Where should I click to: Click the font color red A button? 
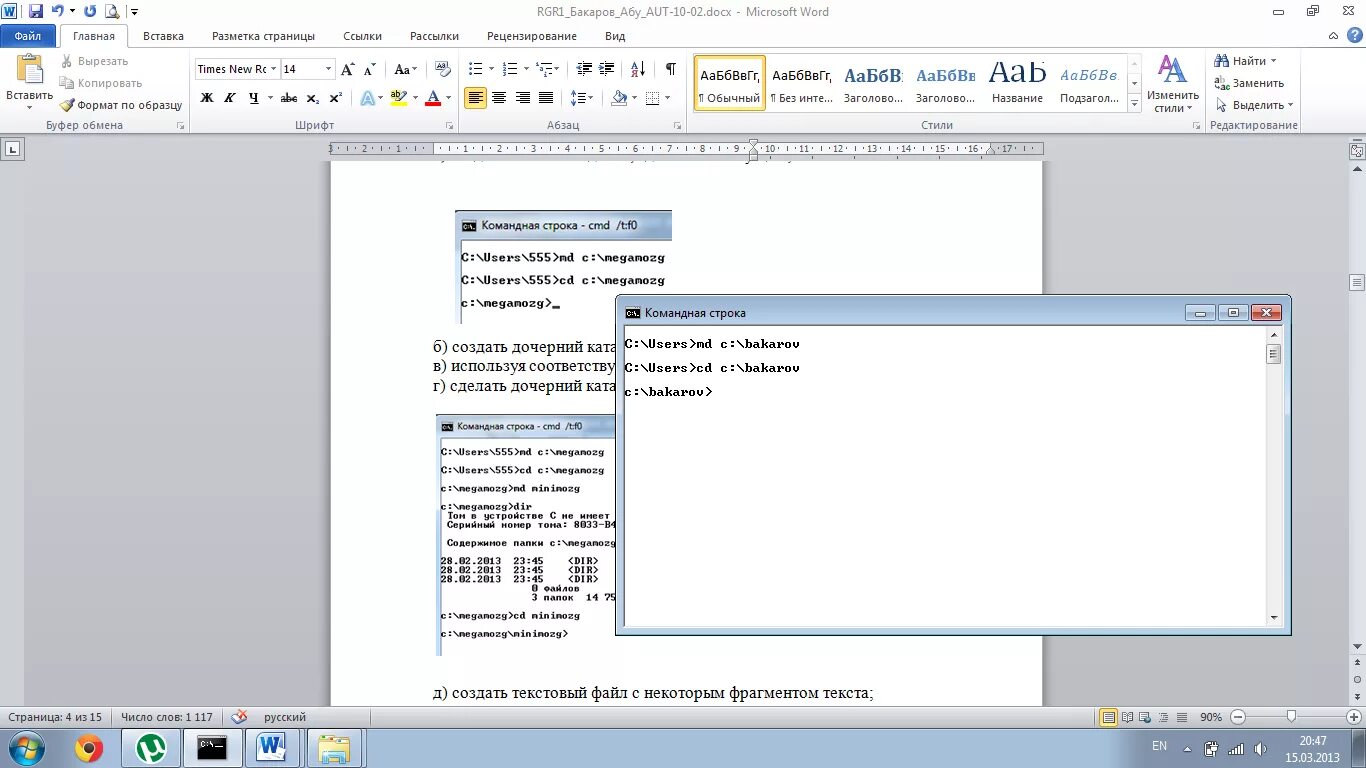432,98
